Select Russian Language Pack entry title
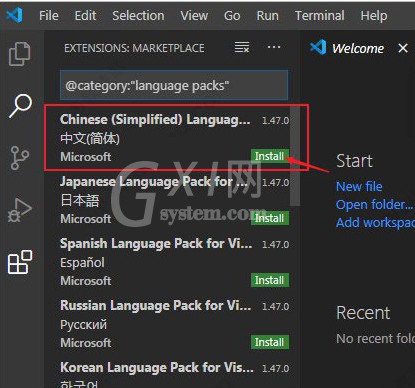 click(x=156, y=306)
